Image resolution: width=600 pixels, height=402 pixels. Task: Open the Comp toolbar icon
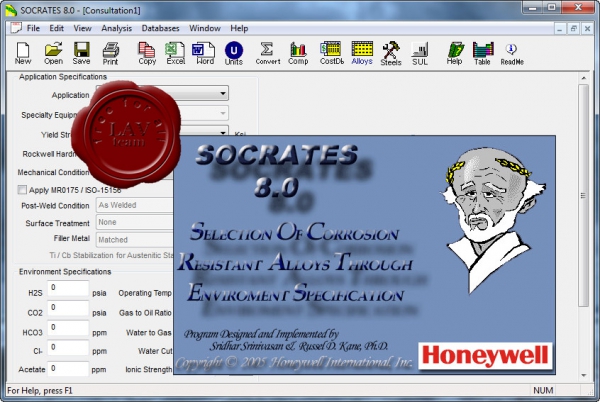click(x=298, y=53)
